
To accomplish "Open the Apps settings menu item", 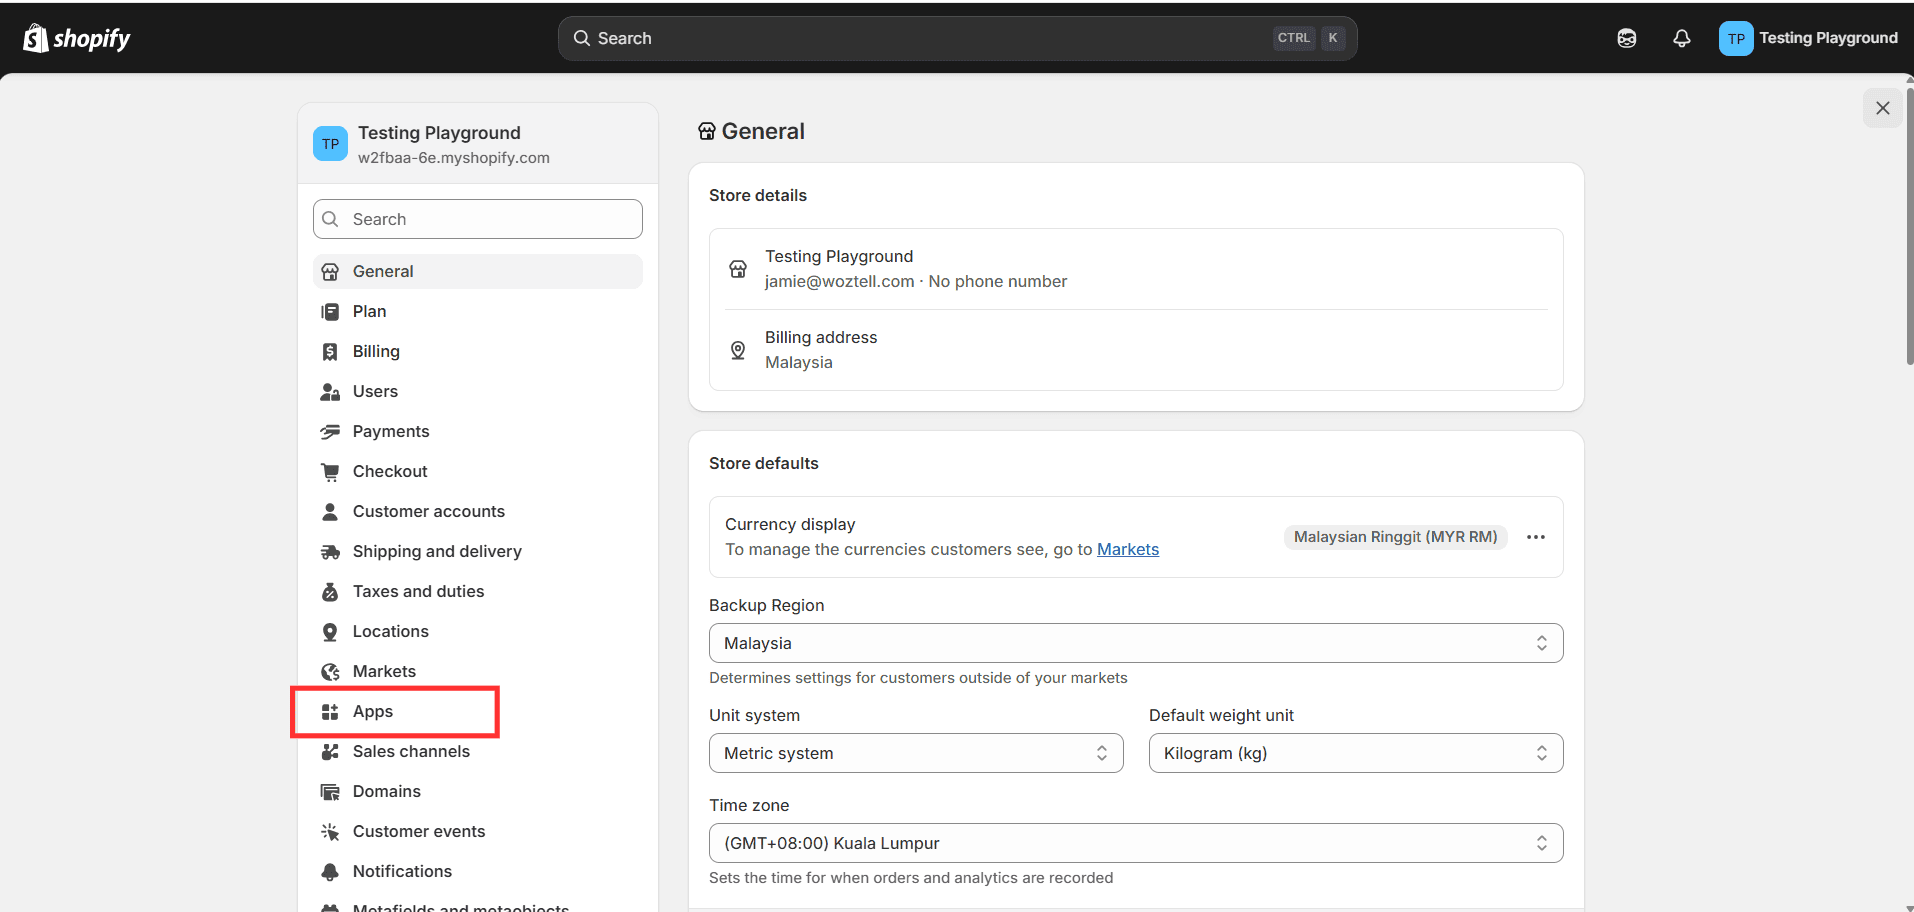I will 373,712.
